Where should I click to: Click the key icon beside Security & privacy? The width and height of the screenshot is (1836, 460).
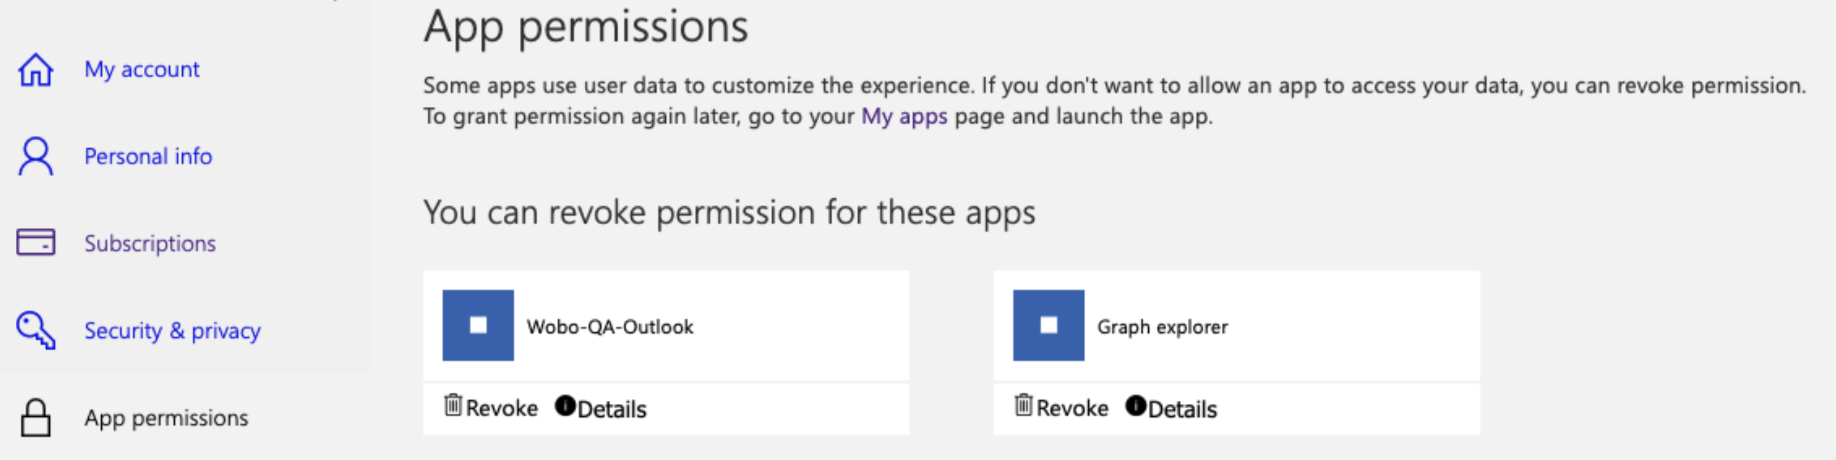point(36,330)
